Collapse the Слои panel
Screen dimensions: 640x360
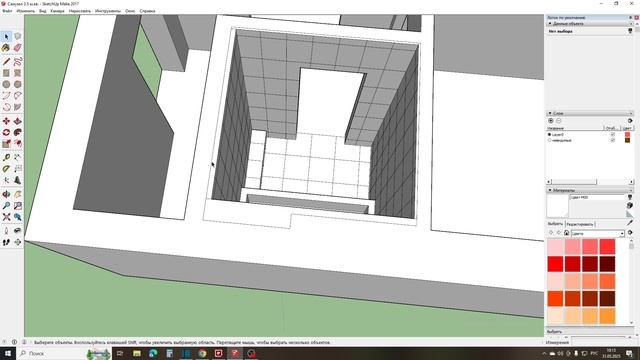tap(550, 113)
